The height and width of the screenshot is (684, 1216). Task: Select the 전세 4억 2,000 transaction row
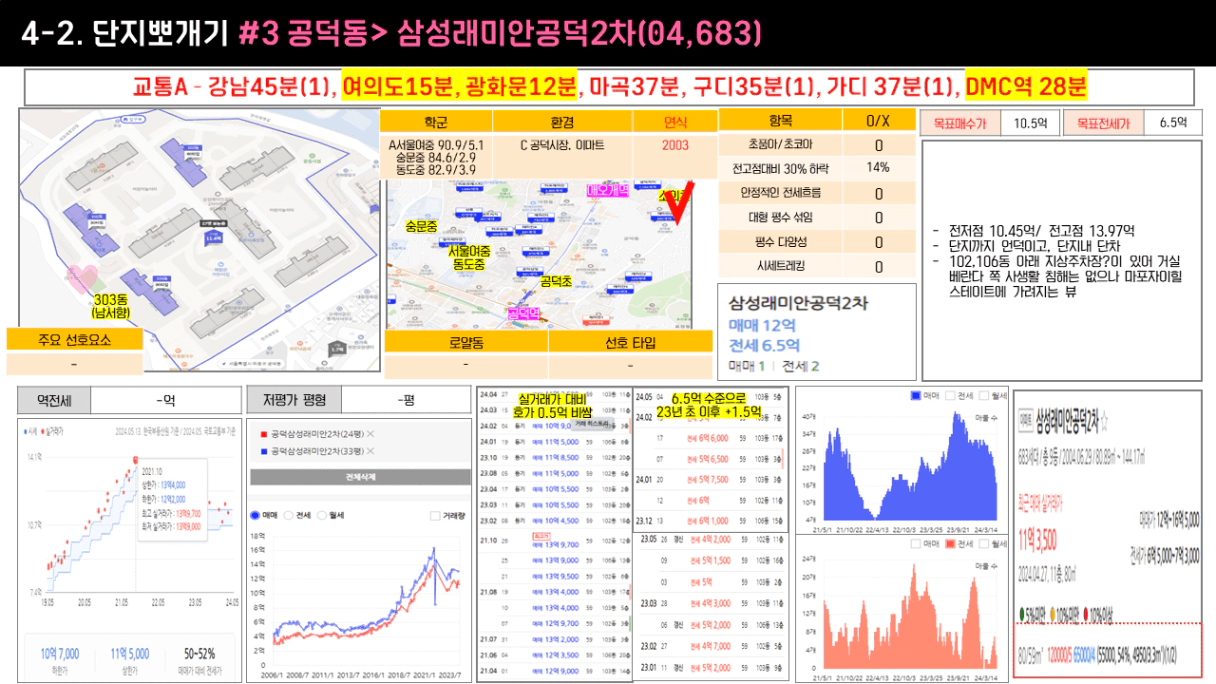click(712, 540)
